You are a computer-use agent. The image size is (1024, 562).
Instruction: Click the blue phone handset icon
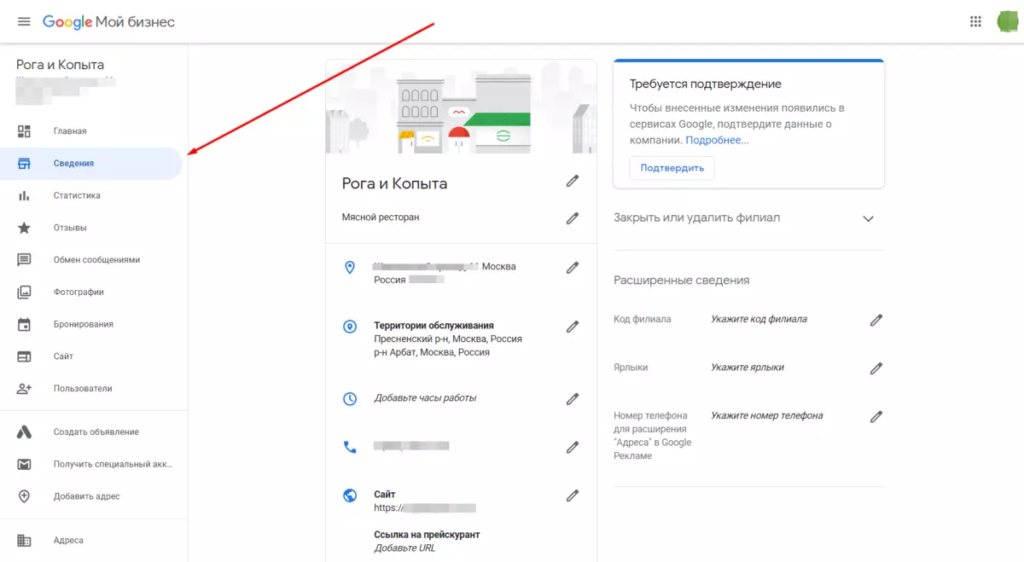click(x=350, y=447)
